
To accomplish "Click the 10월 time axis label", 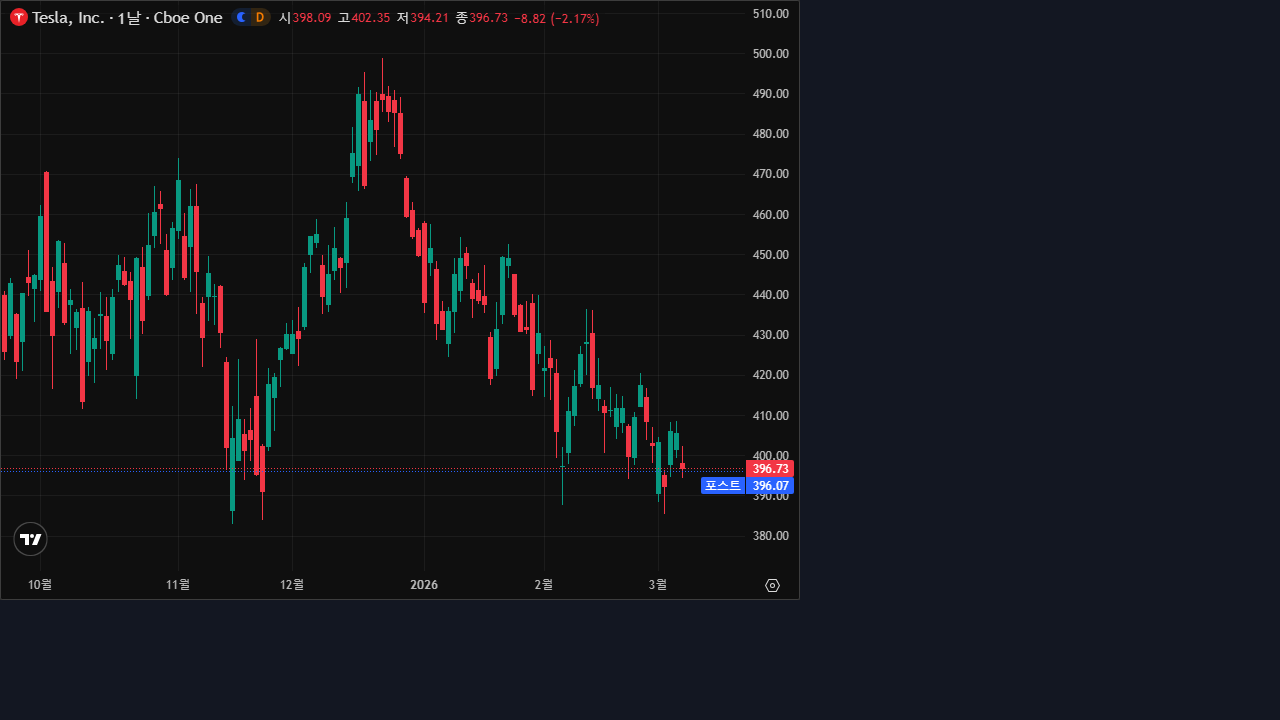I will (x=40, y=585).
